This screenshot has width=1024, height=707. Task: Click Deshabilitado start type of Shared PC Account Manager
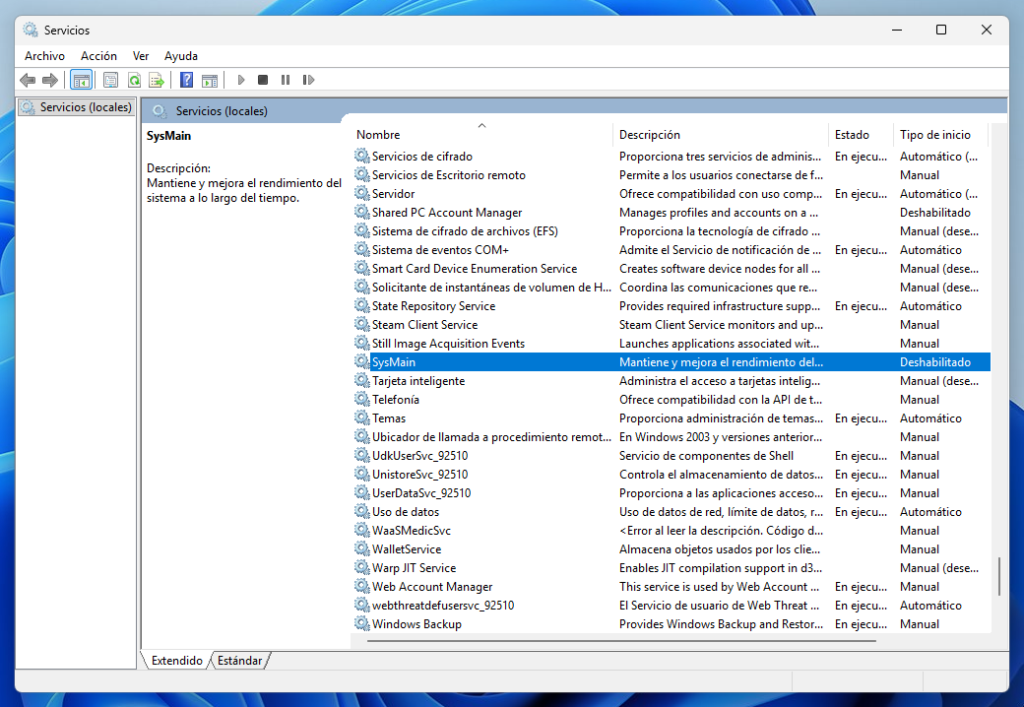tap(935, 212)
